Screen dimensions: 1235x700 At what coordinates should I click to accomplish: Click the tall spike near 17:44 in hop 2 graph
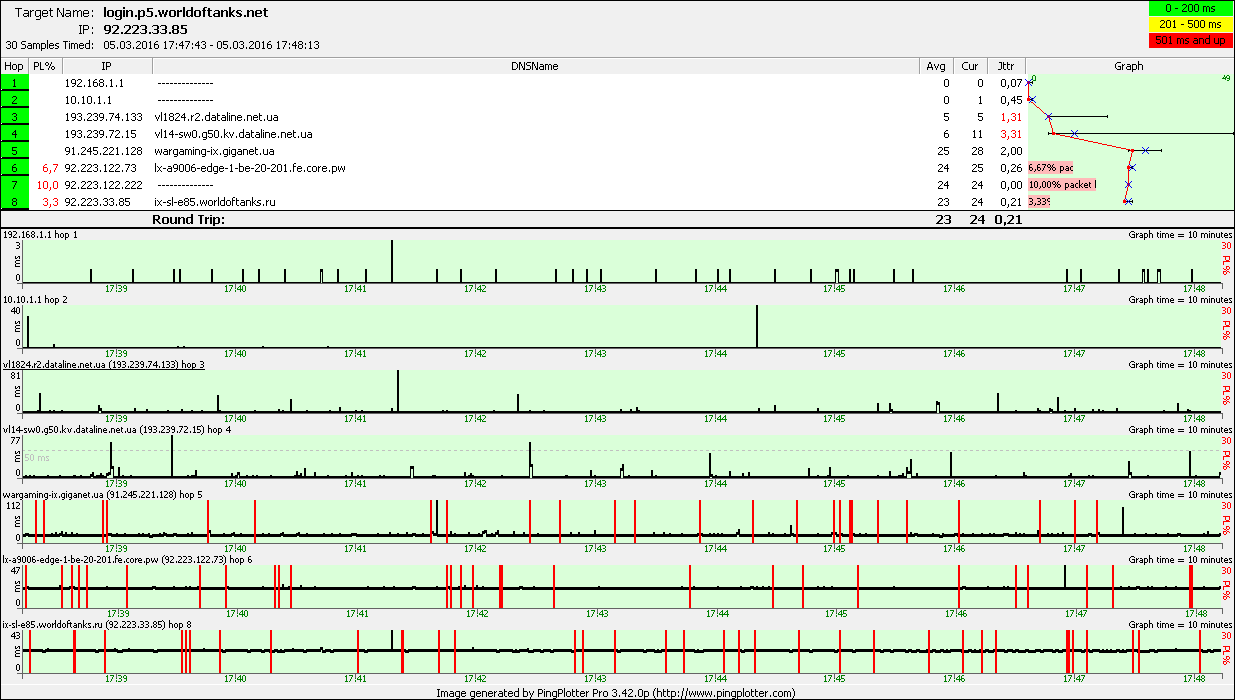pyautogui.click(x=757, y=326)
